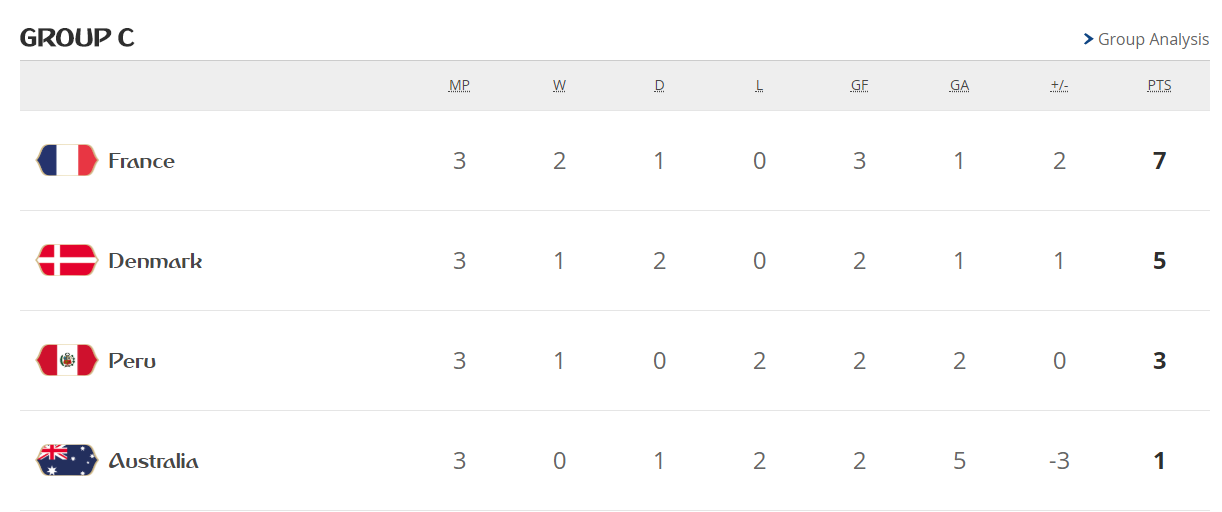Open the Group Analysis link
1222x512 pixels.
tap(1153, 39)
